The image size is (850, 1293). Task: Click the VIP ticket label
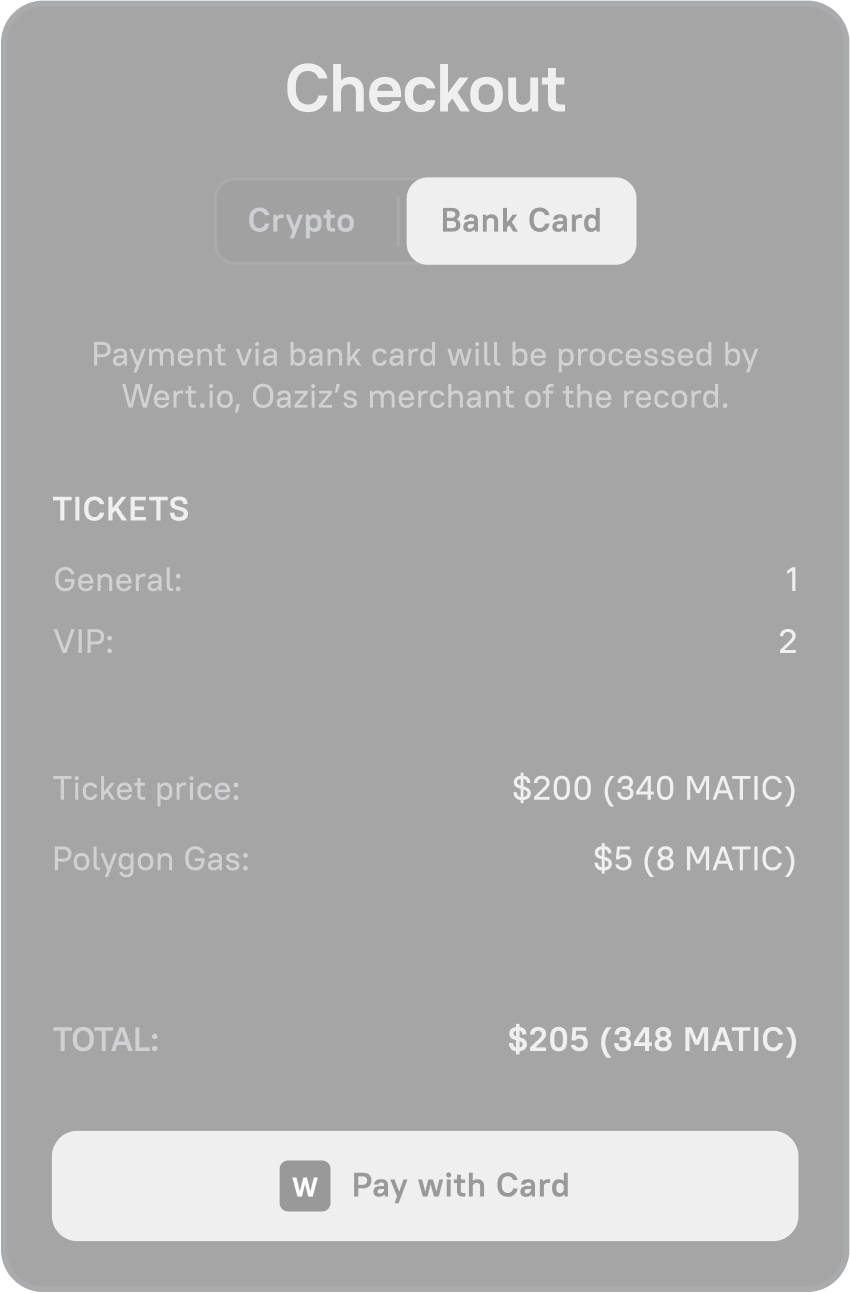[84, 641]
